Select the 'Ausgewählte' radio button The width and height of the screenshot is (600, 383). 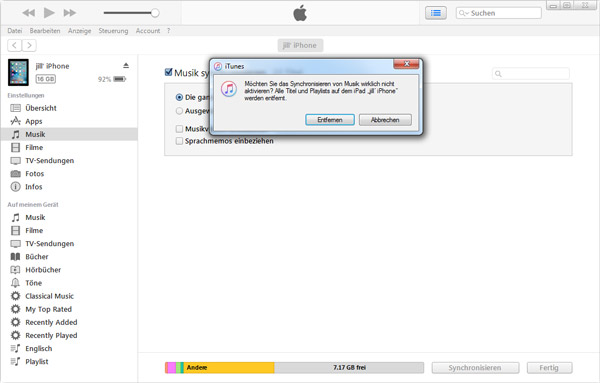tap(179, 111)
